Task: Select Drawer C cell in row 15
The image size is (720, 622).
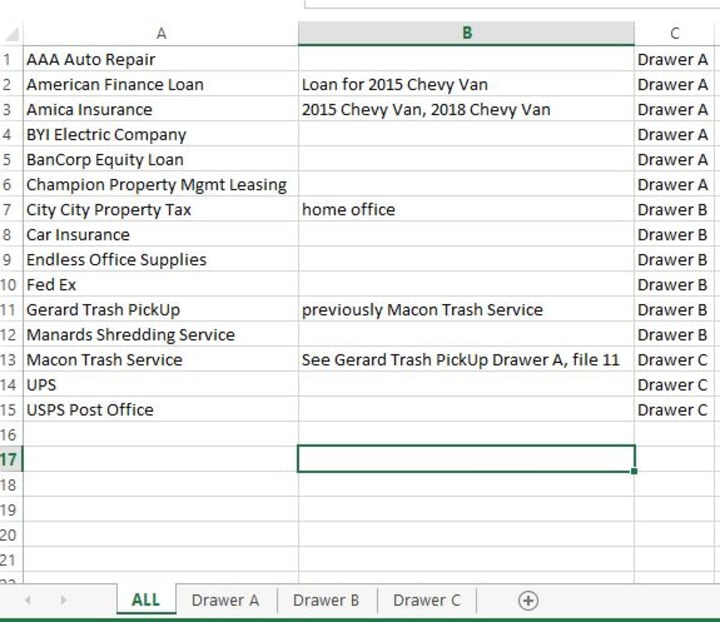Action: click(x=674, y=409)
